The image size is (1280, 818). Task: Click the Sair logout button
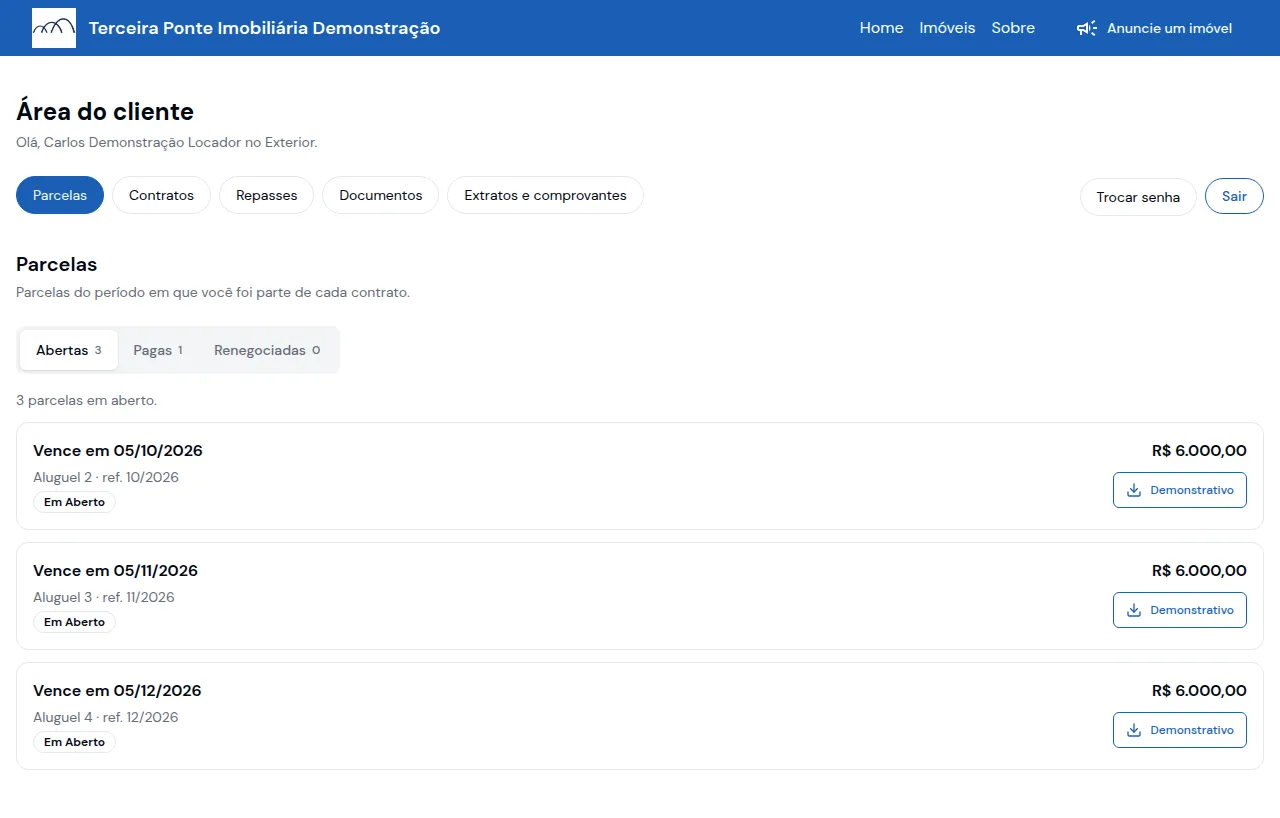click(1234, 196)
